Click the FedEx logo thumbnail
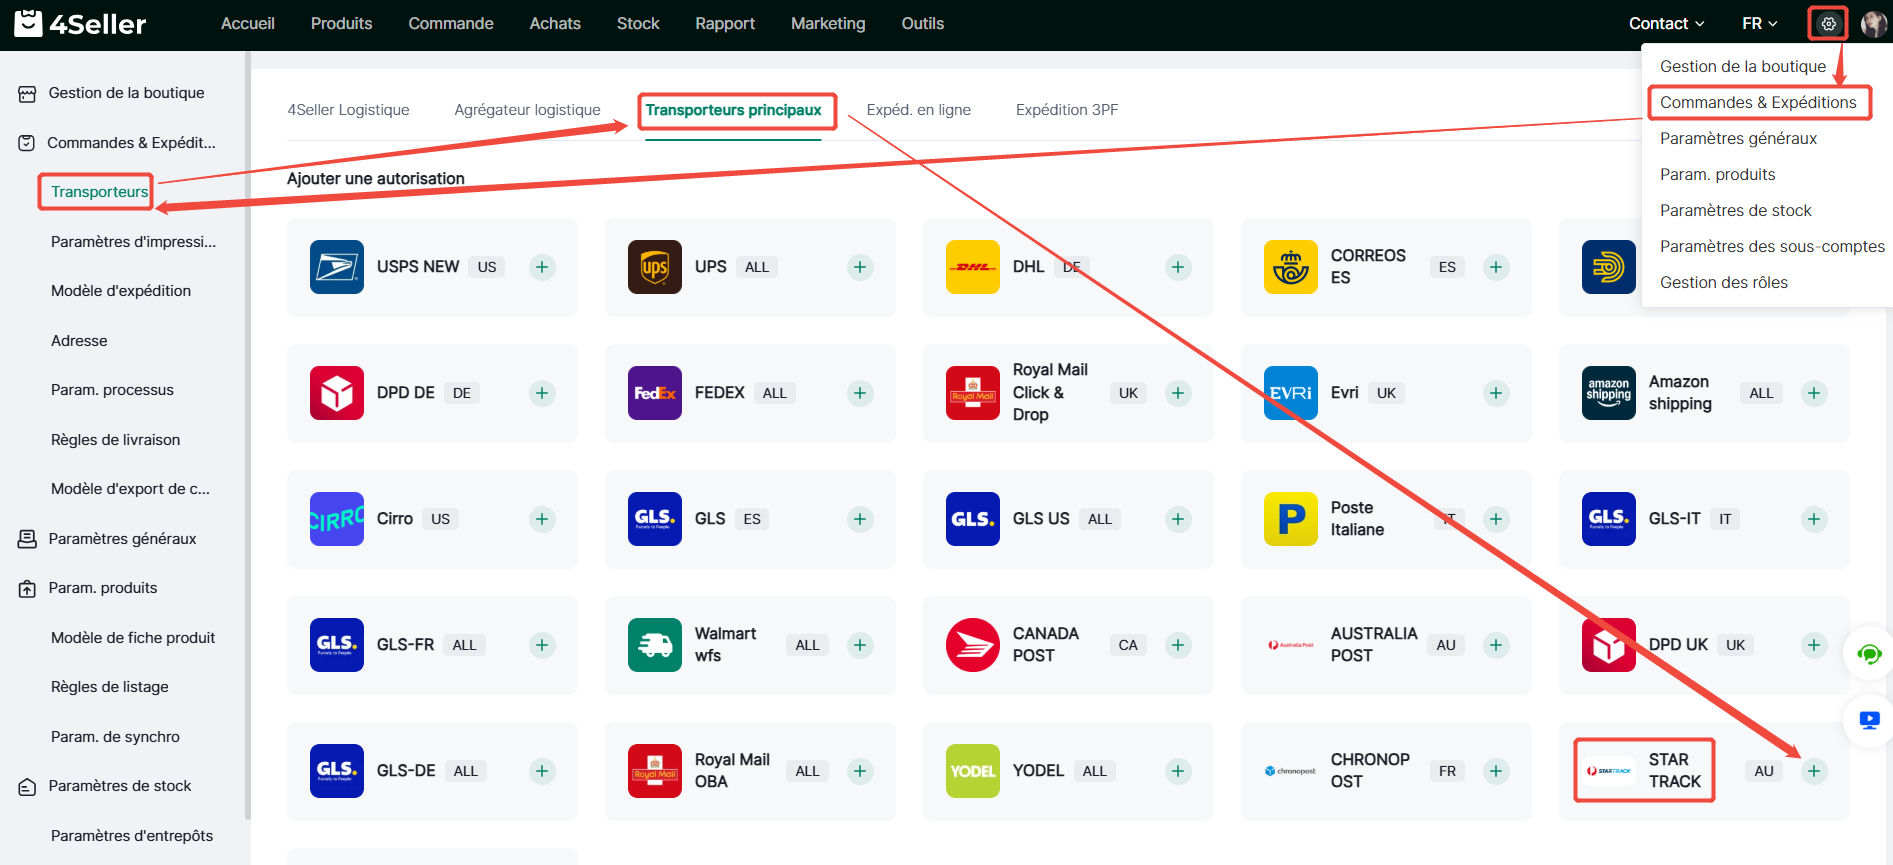 (x=655, y=393)
